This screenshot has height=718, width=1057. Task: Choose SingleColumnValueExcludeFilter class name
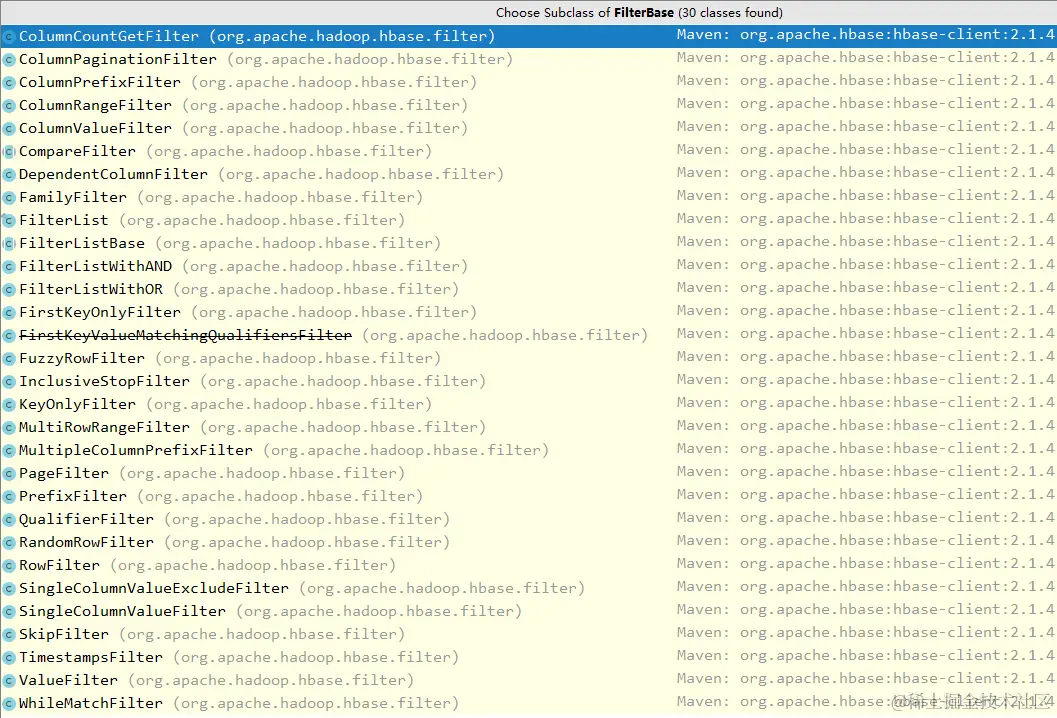[x=154, y=589]
